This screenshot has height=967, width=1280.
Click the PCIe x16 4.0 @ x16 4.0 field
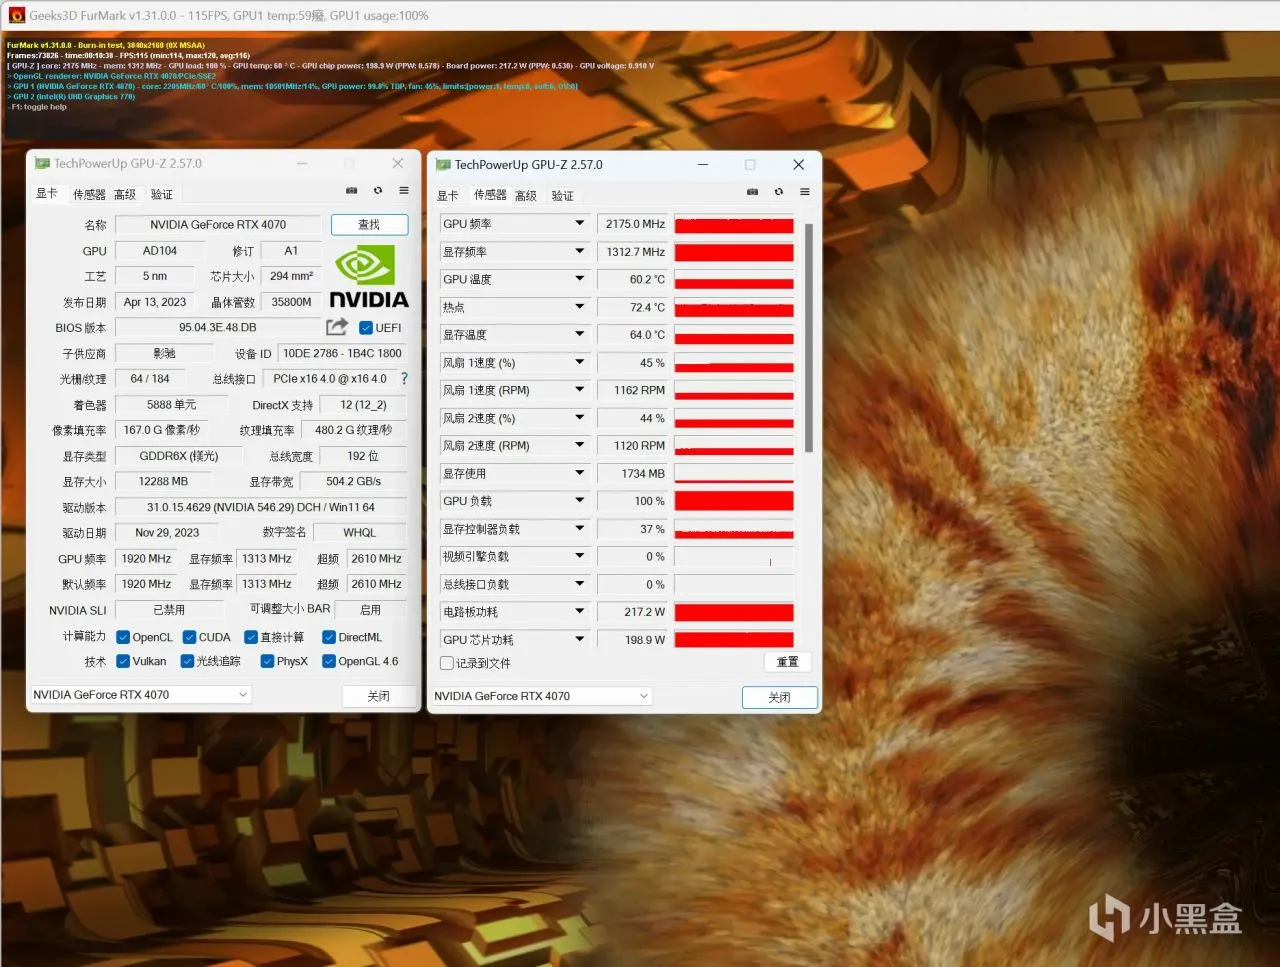click(331, 379)
